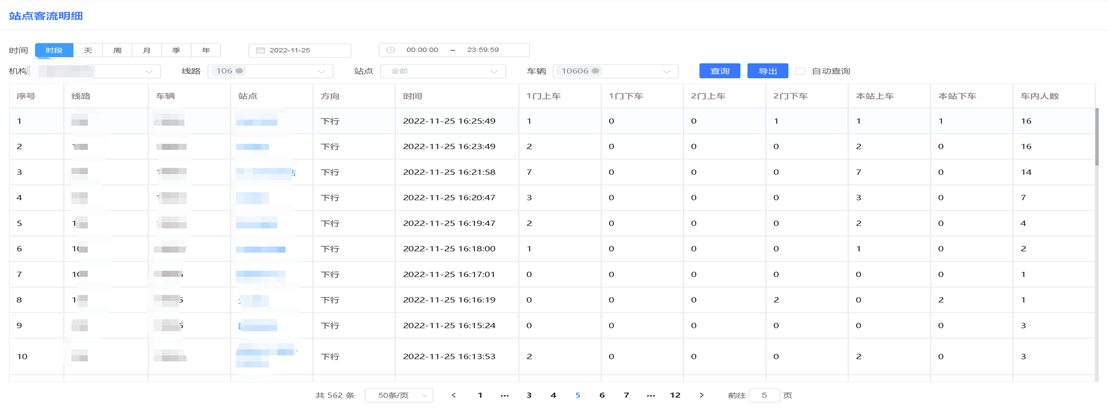The image size is (1107, 409).
Task: Switch to the 年 time tab
Action: point(206,50)
